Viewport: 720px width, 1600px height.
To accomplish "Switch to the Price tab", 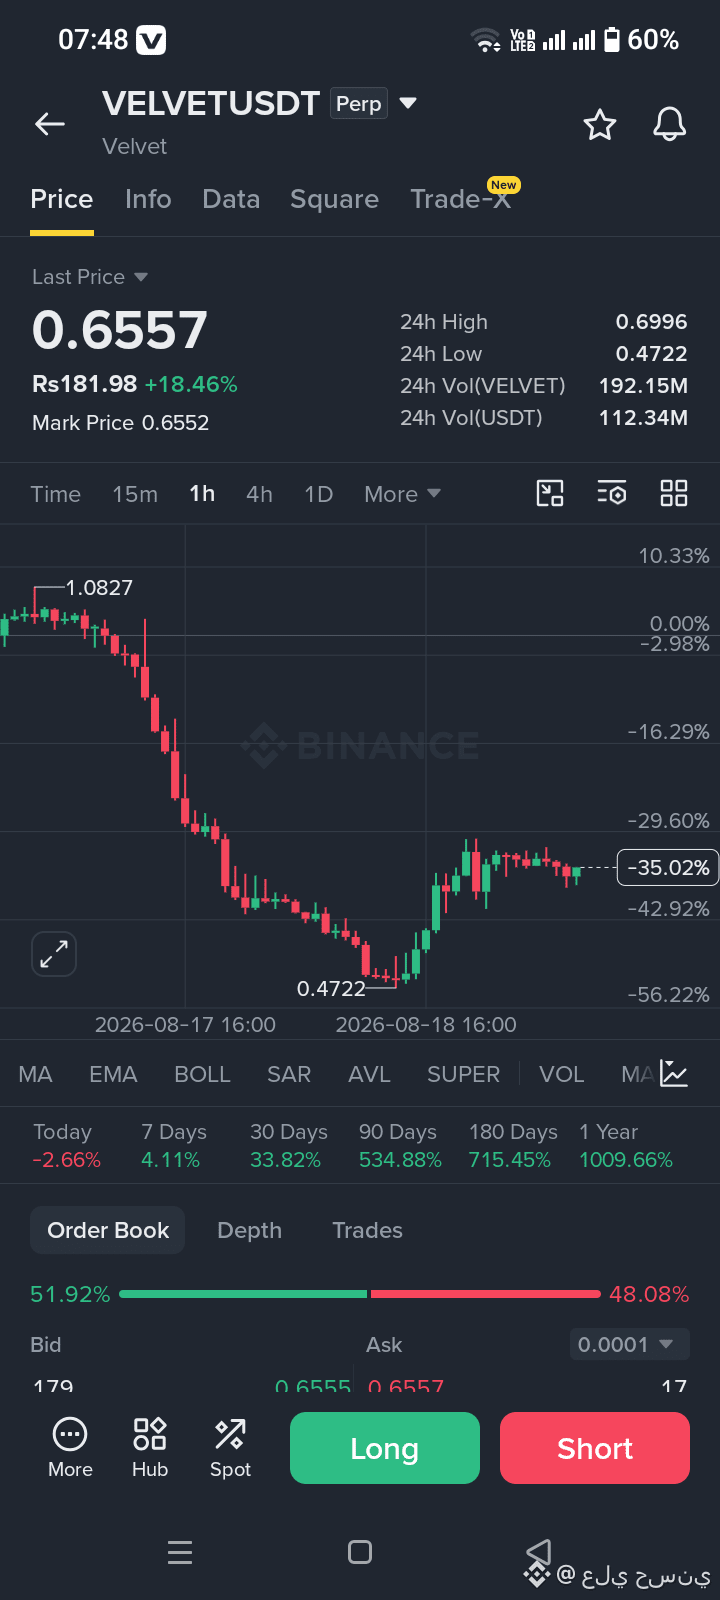I will (x=62, y=199).
